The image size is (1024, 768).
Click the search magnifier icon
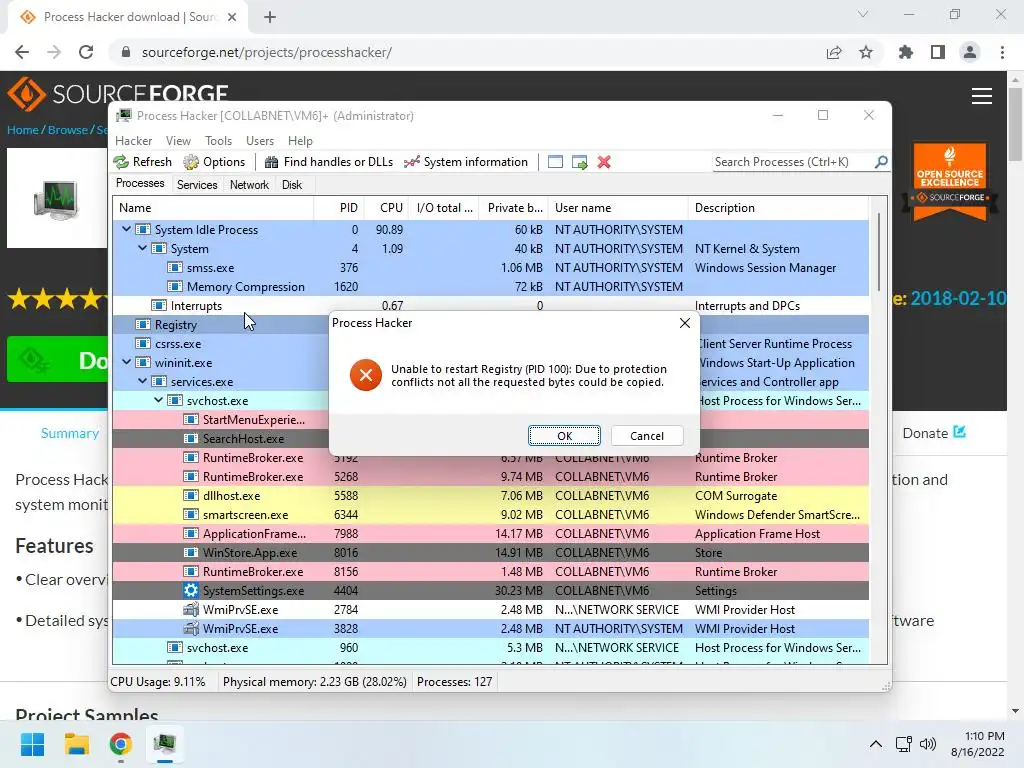click(881, 161)
